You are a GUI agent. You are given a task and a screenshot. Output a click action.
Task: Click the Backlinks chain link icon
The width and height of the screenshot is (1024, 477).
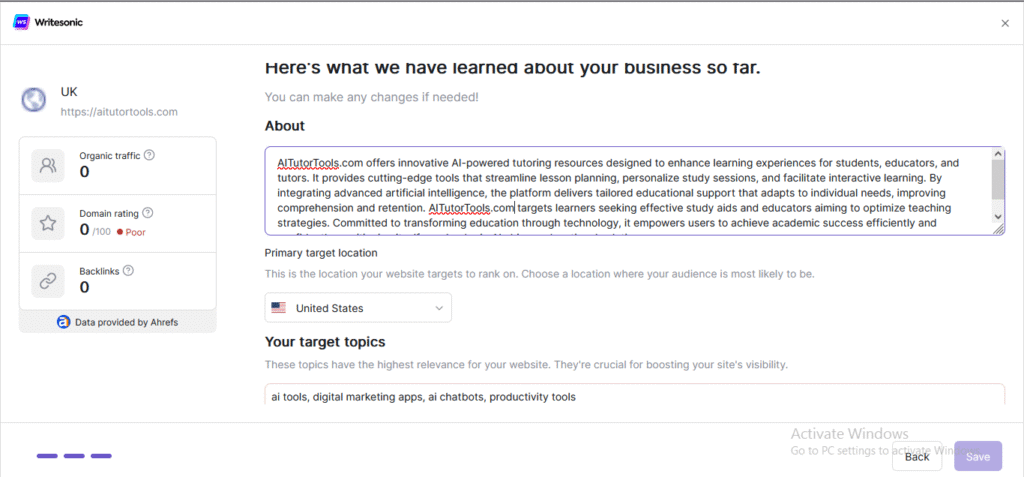point(48,281)
